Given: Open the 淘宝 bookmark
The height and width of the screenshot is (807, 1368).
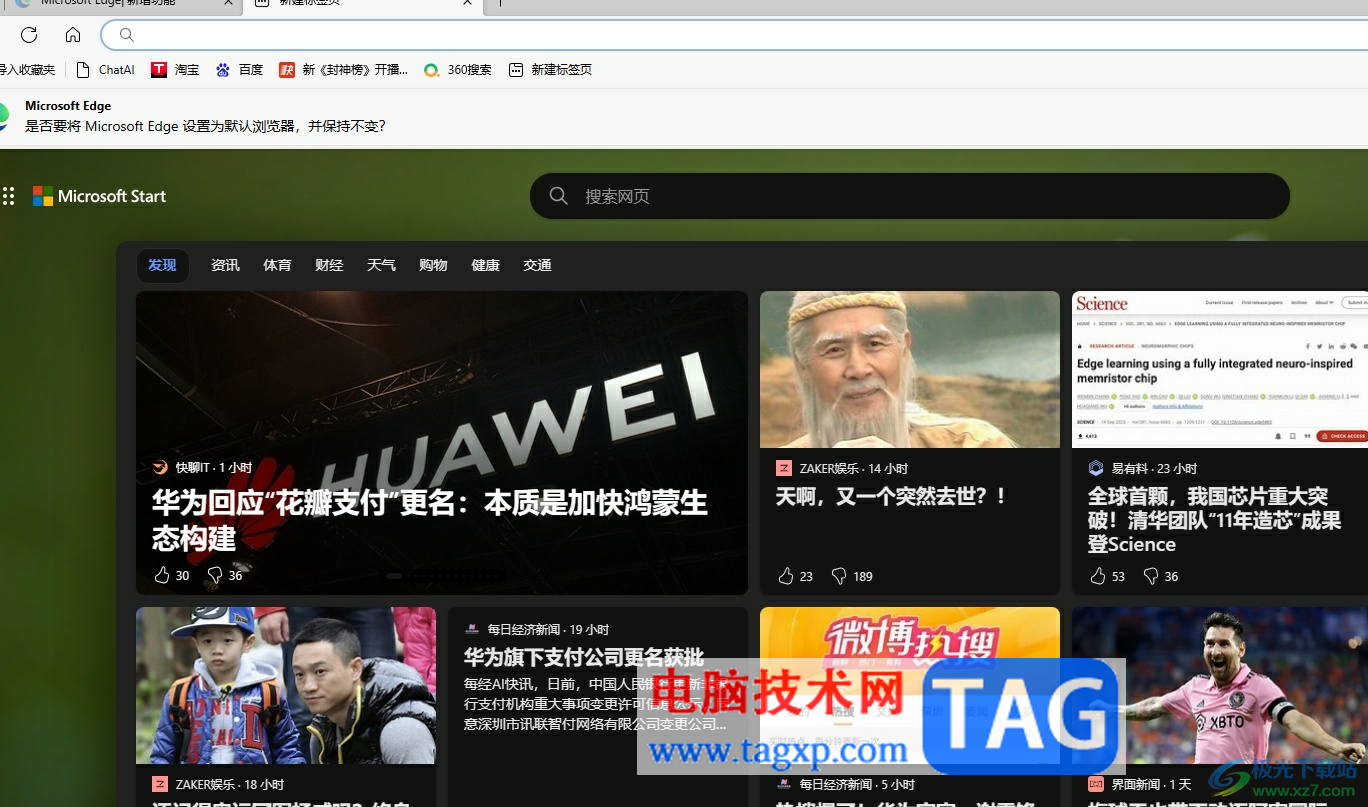Looking at the screenshot, I should pyautogui.click(x=175, y=70).
